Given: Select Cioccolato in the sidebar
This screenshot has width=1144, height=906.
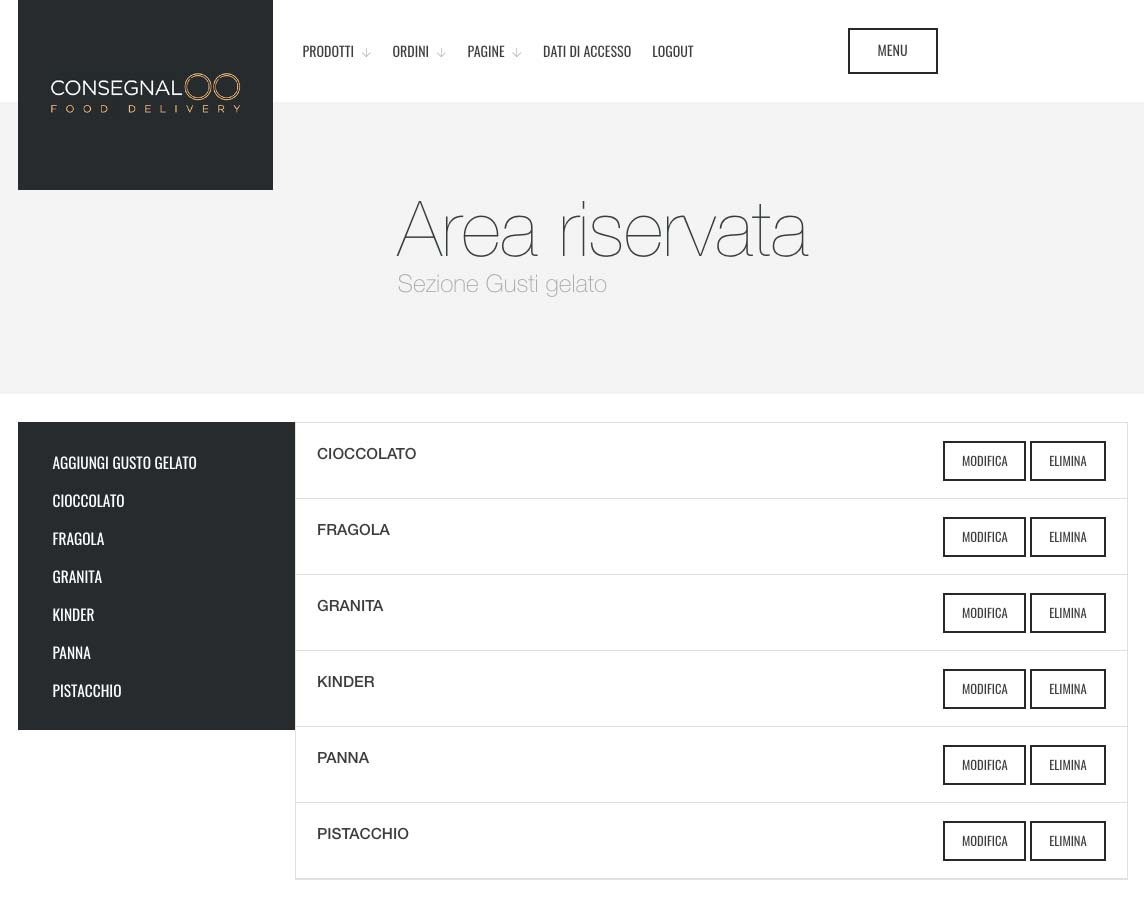Looking at the screenshot, I should click(88, 500).
